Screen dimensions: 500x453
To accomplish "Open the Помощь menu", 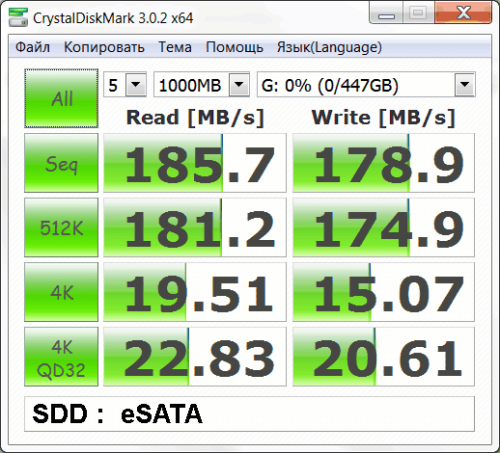I will click(x=234, y=47).
